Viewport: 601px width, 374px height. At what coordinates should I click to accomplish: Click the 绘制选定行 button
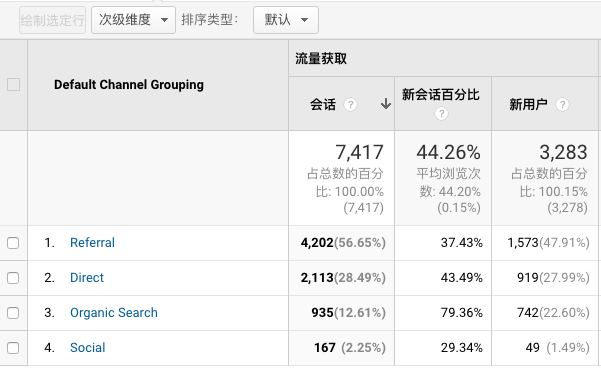point(53,20)
